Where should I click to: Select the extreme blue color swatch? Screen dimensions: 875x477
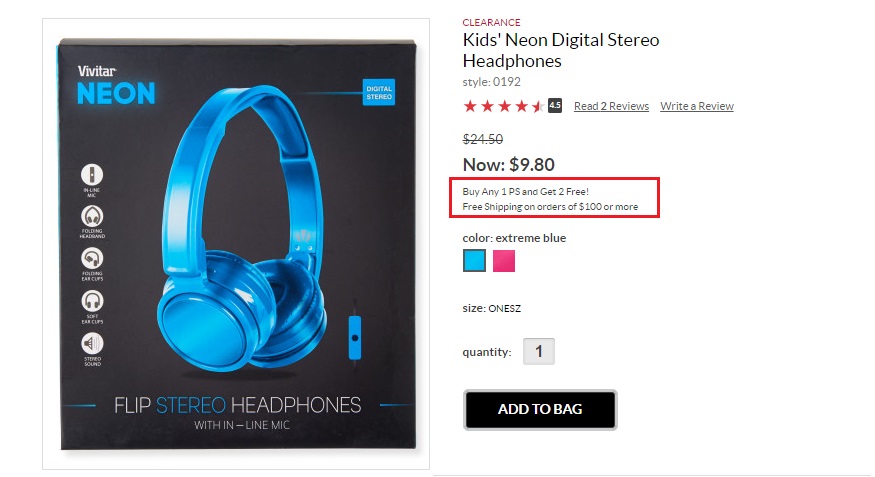[475, 261]
